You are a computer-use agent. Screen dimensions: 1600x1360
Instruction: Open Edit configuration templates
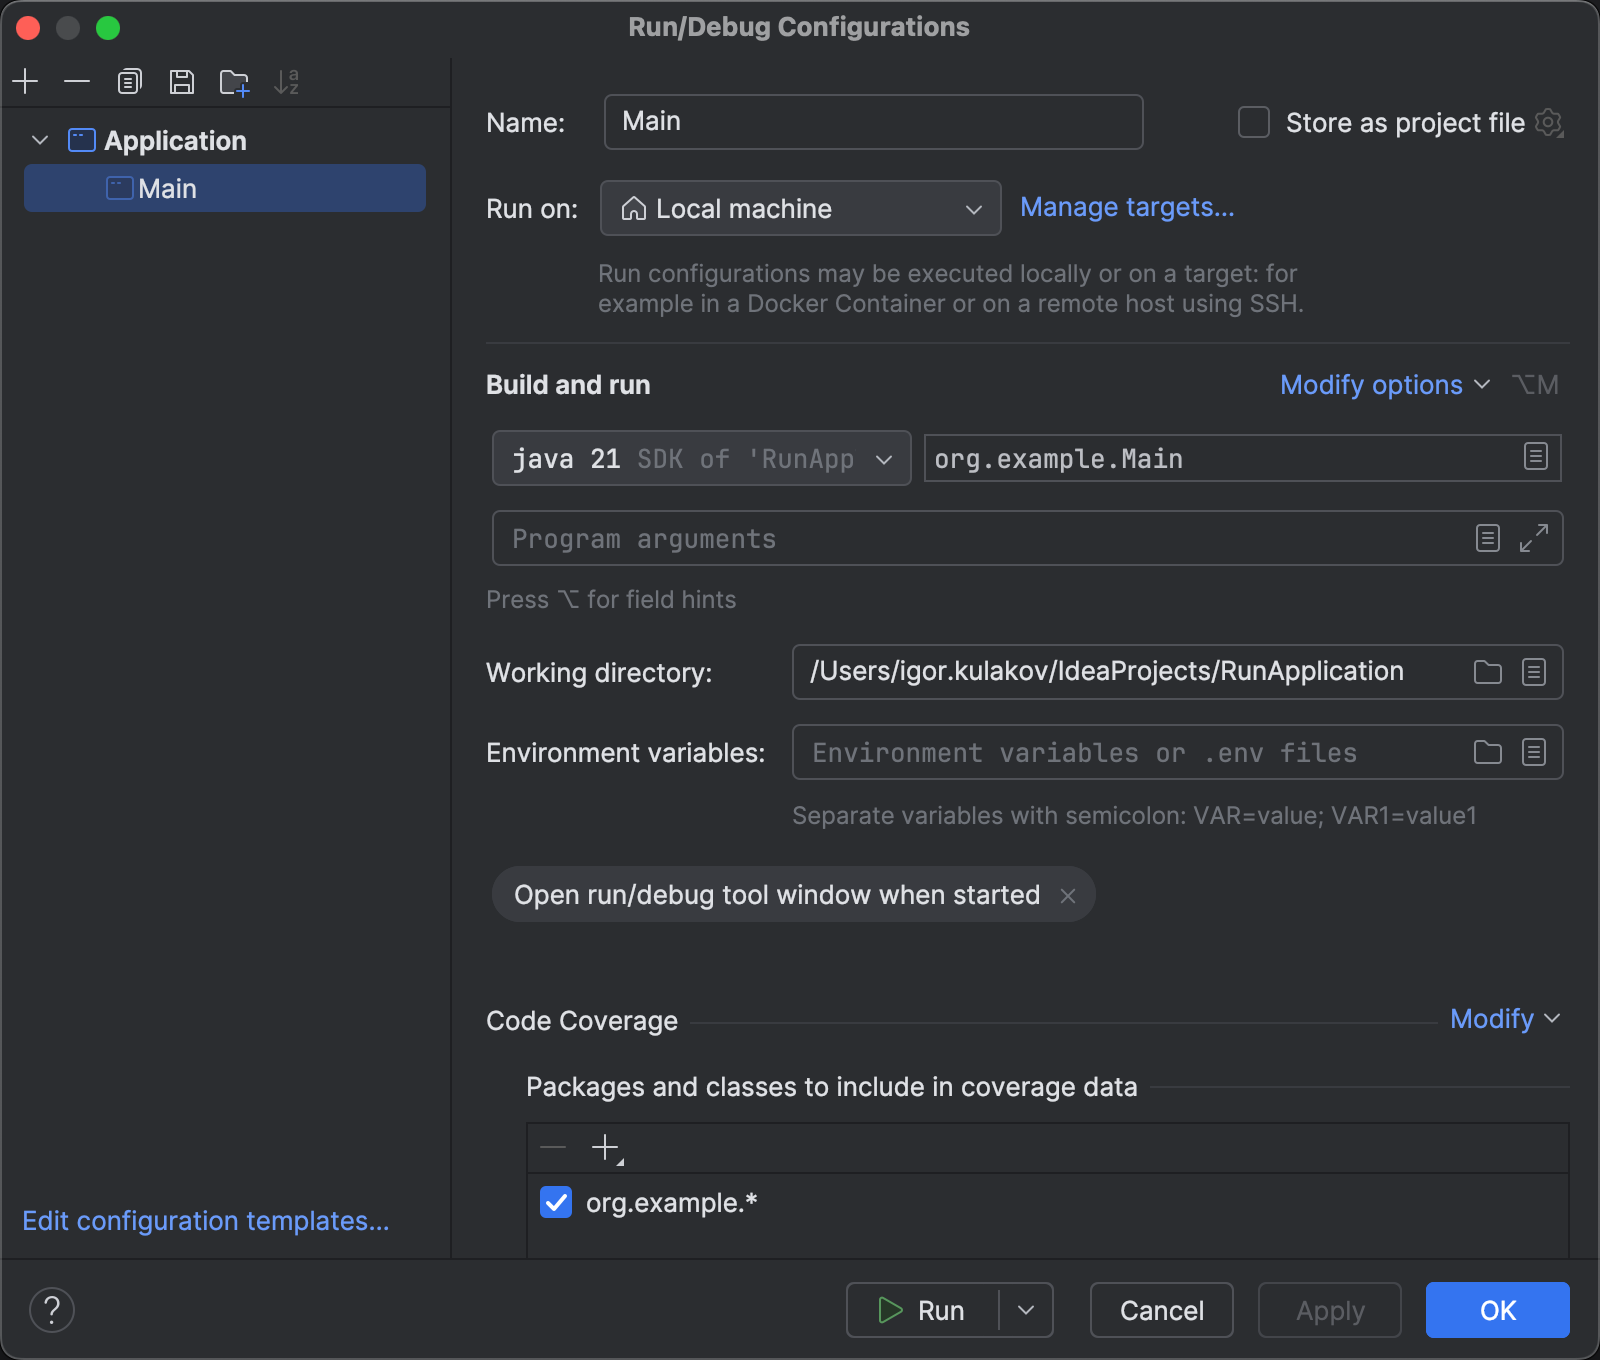tap(205, 1221)
